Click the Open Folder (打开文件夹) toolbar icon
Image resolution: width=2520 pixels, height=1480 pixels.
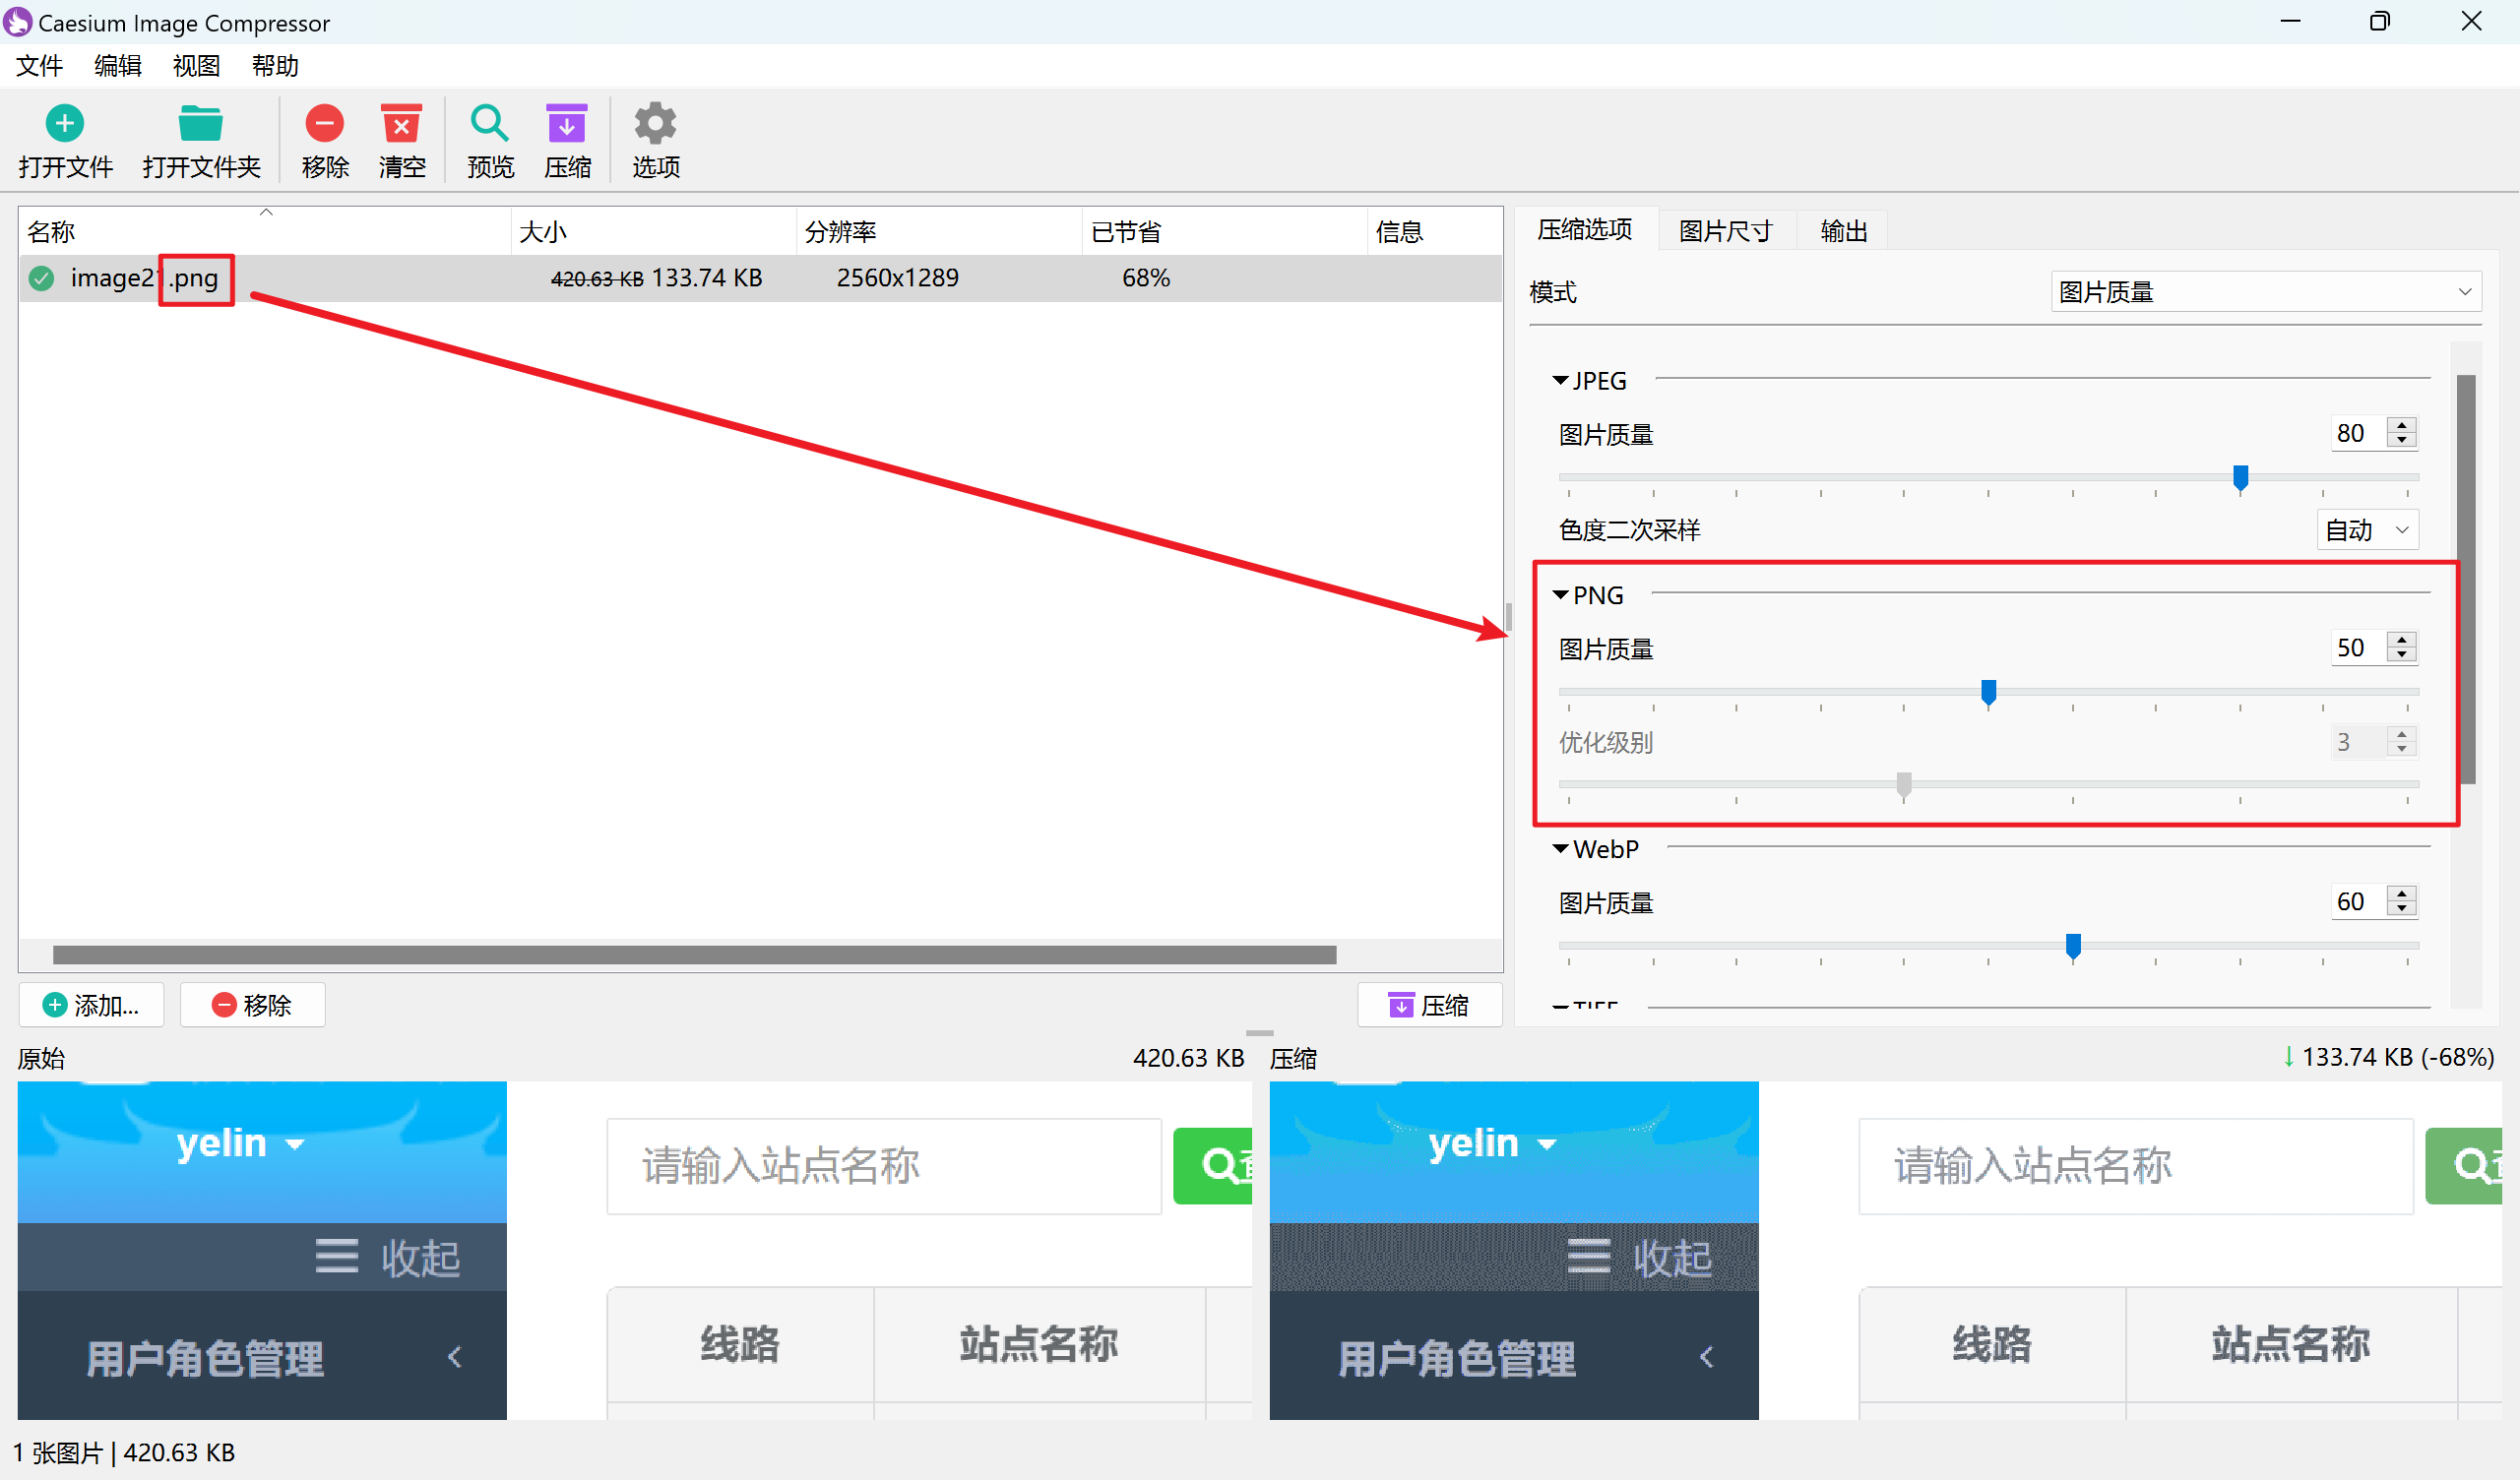tap(200, 124)
